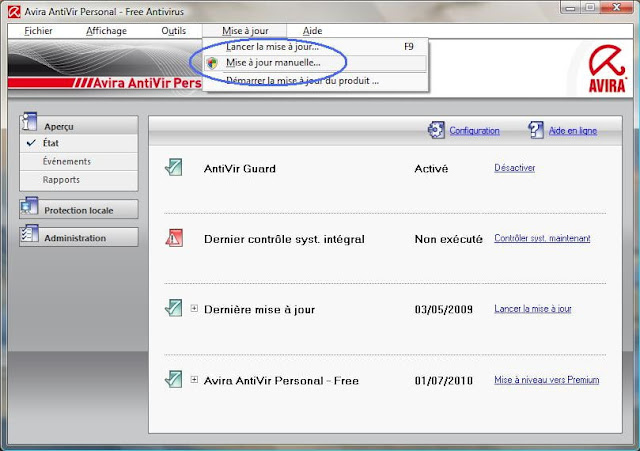Screen dimensions: 640x451
Task: Click the red Avira umbrella logo
Action: click(x=607, y=69)
